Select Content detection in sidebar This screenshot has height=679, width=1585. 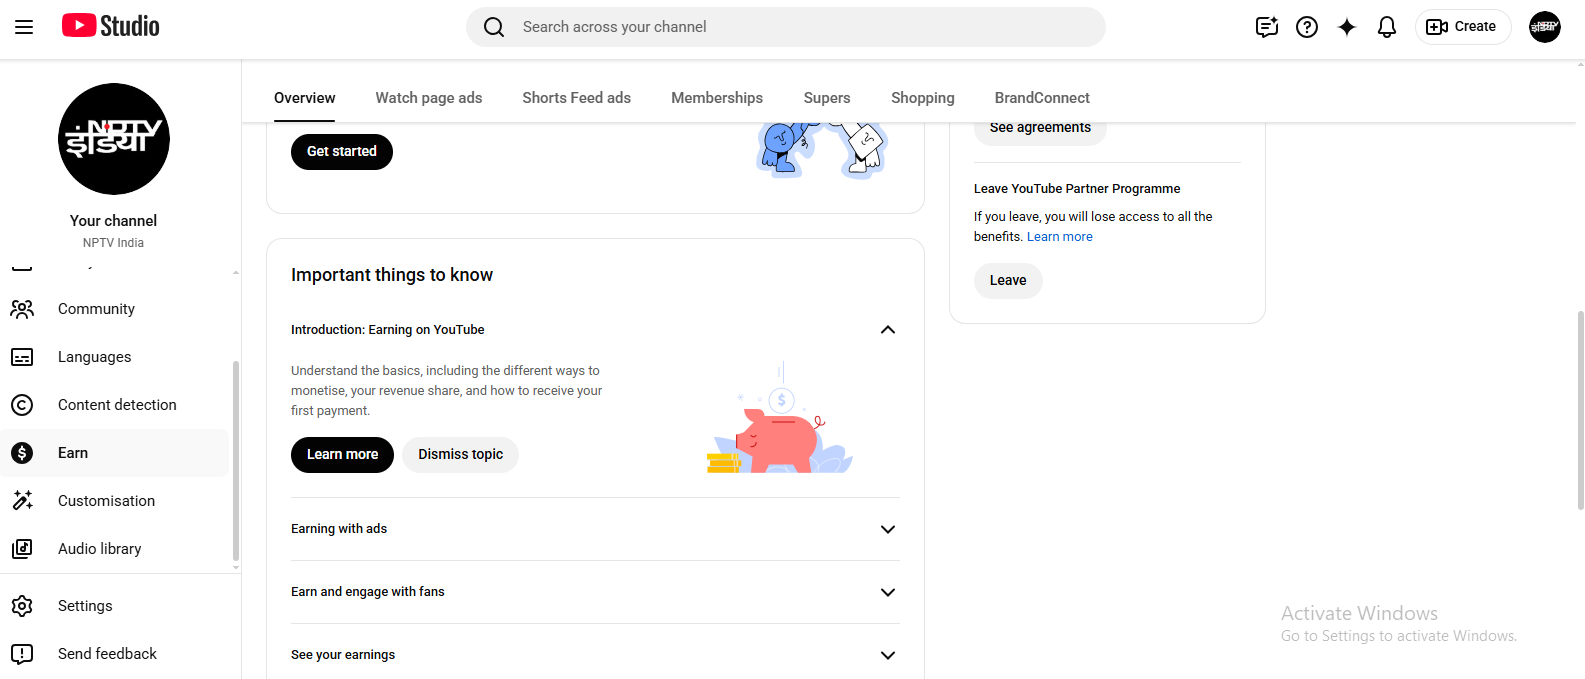pyautogui.click(x=117, y=405)
